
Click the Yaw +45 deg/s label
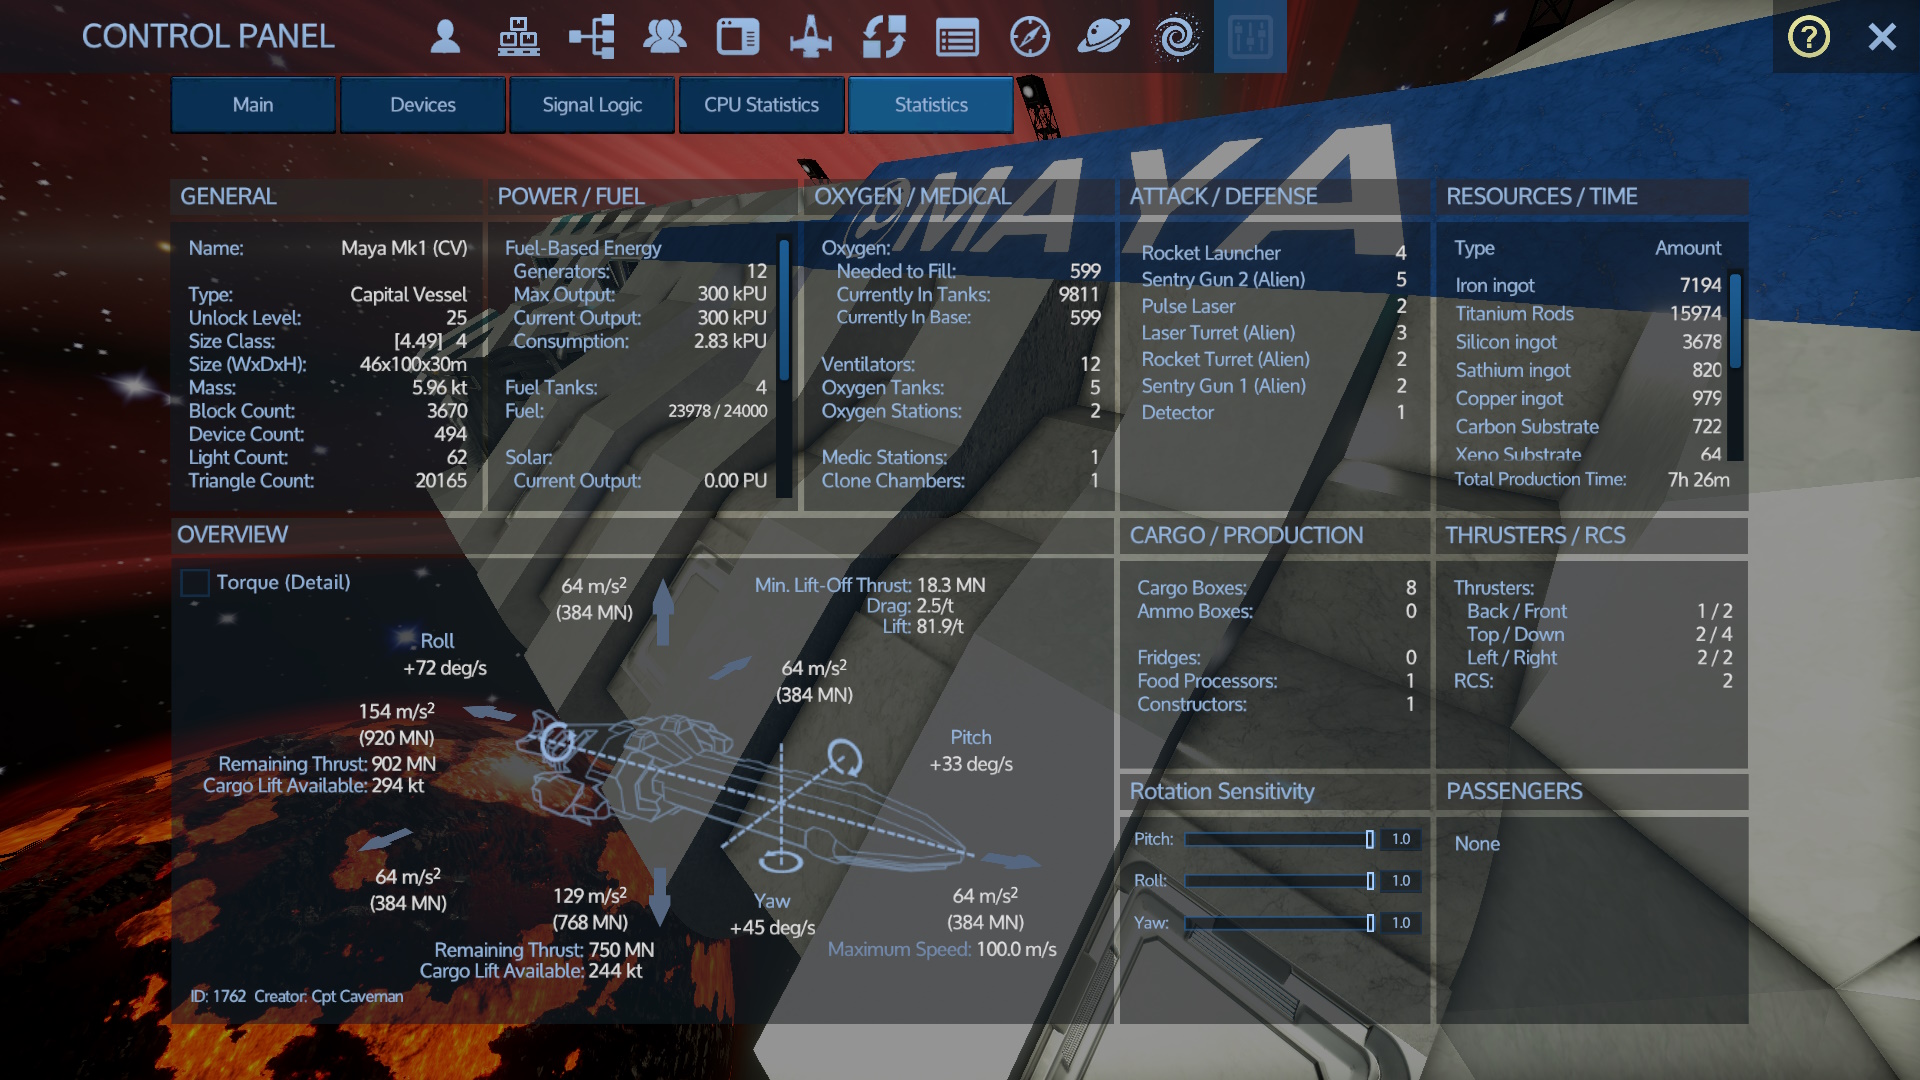[x=772, y=914]
